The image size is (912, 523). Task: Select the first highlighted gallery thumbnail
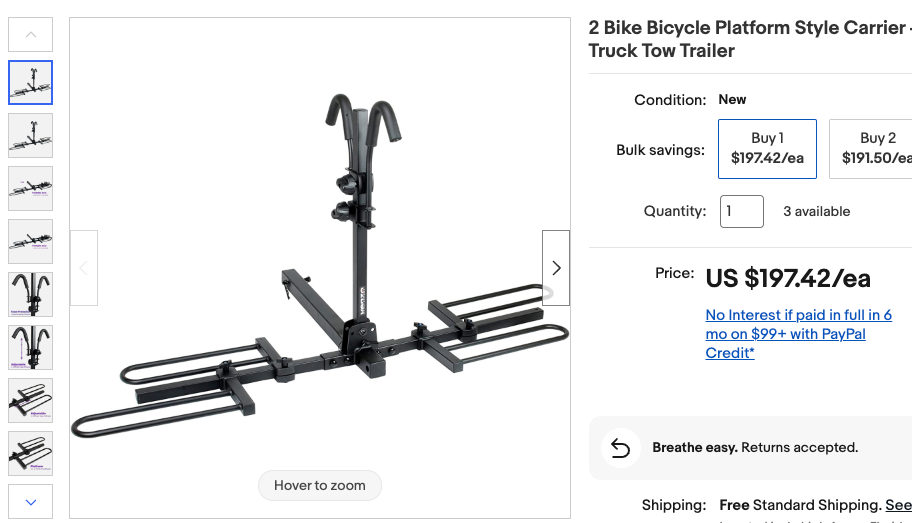tap(31, 83)
